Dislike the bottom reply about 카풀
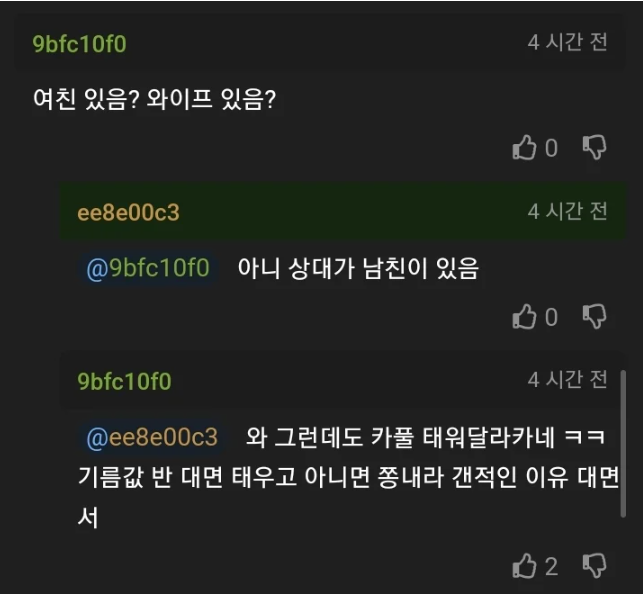This screenshot has width=643, height=594. pyautogui.click(x=594, y=566)
